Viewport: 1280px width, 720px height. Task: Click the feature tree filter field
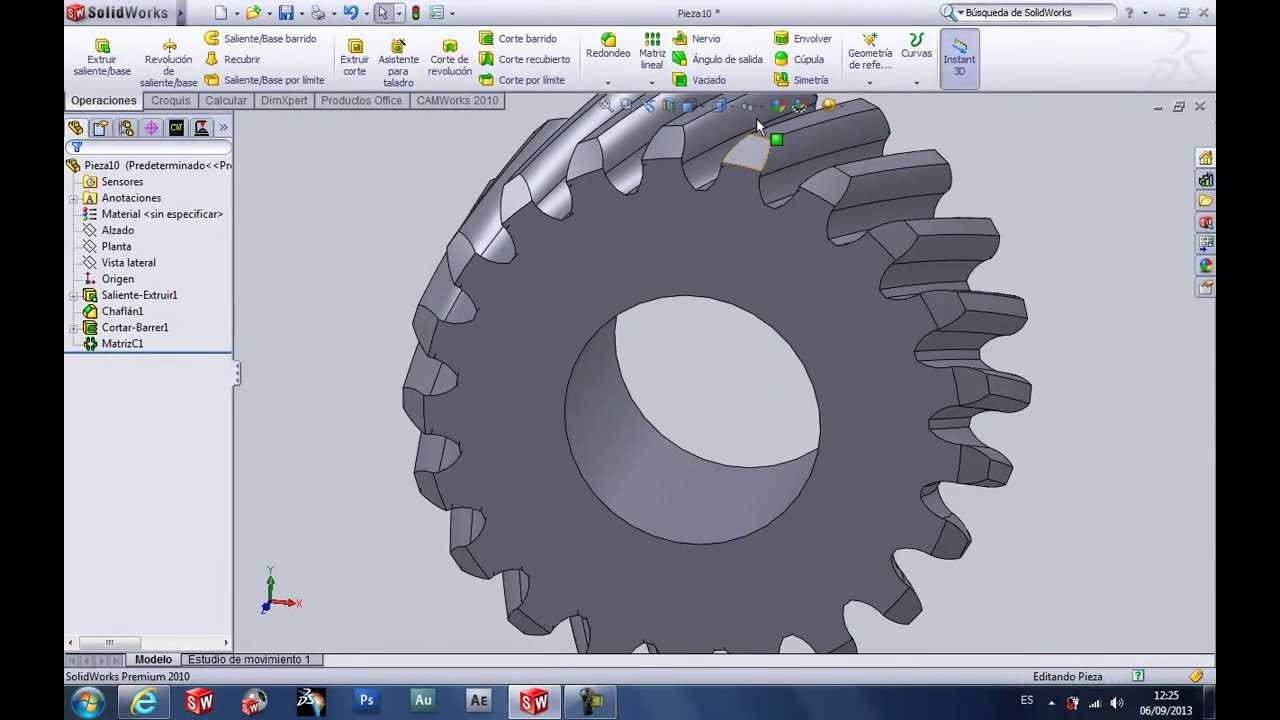148,147
